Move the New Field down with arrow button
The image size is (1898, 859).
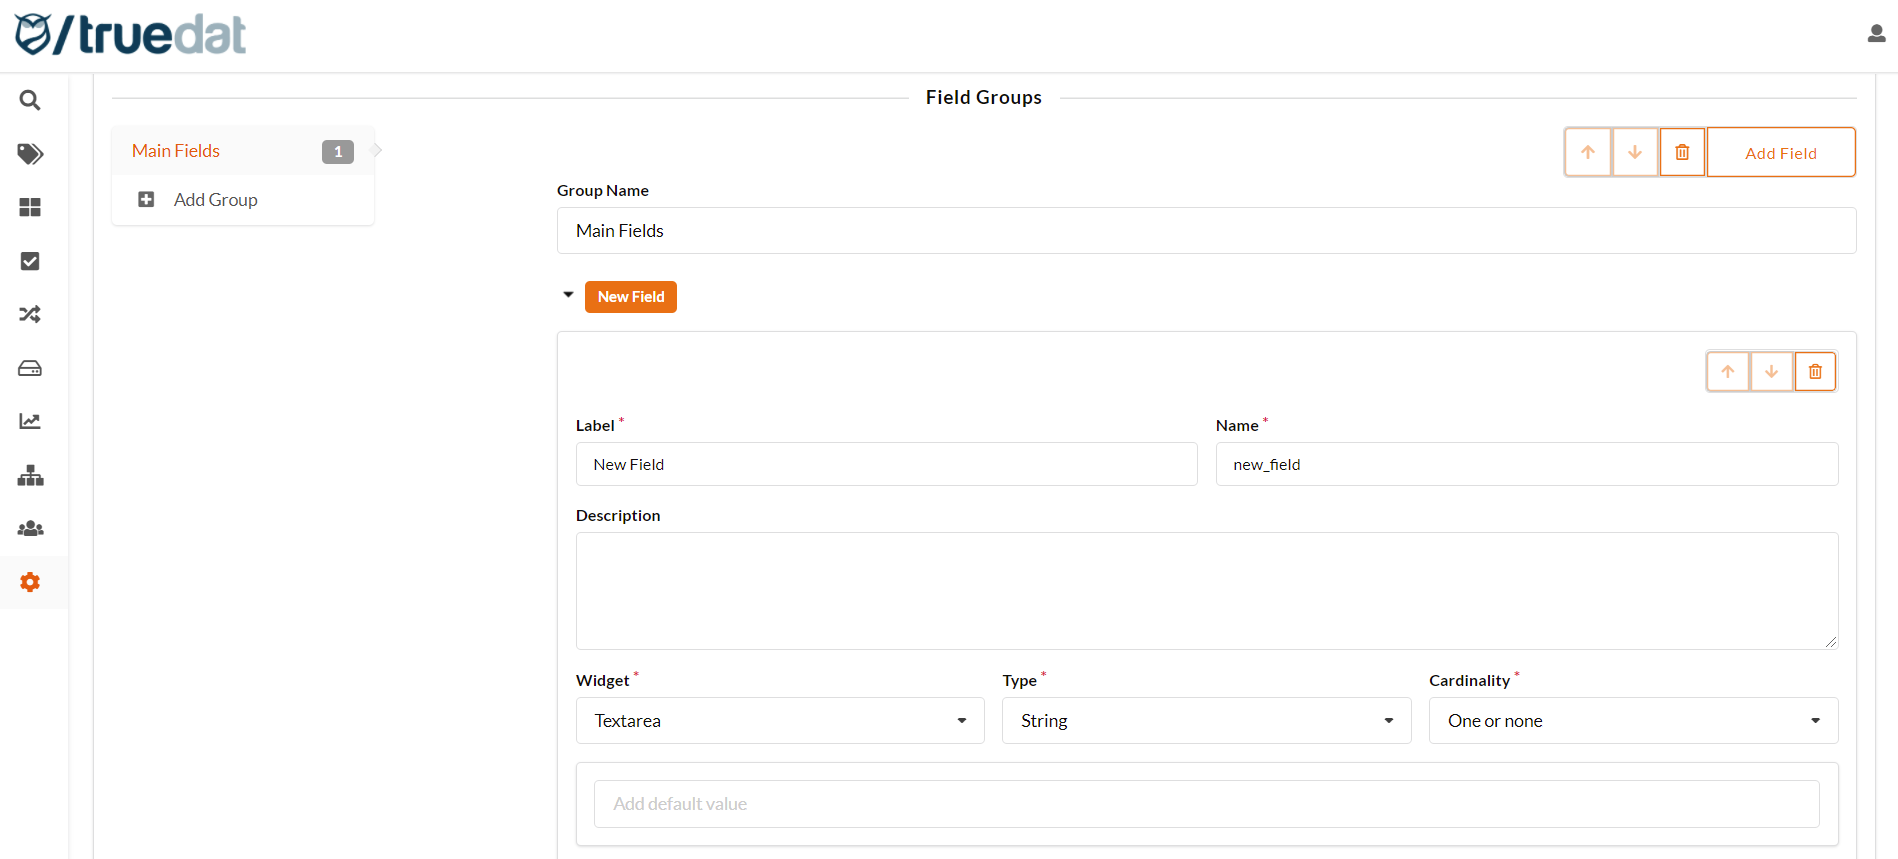click(x=1771, y=372)
